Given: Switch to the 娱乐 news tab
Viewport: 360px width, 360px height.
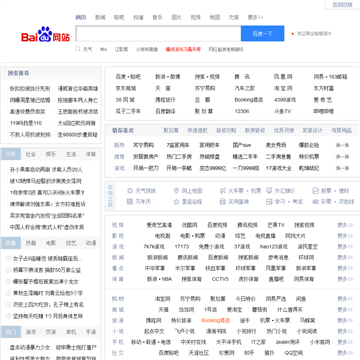Looking at the screenshot, I should tap(51, 154).
